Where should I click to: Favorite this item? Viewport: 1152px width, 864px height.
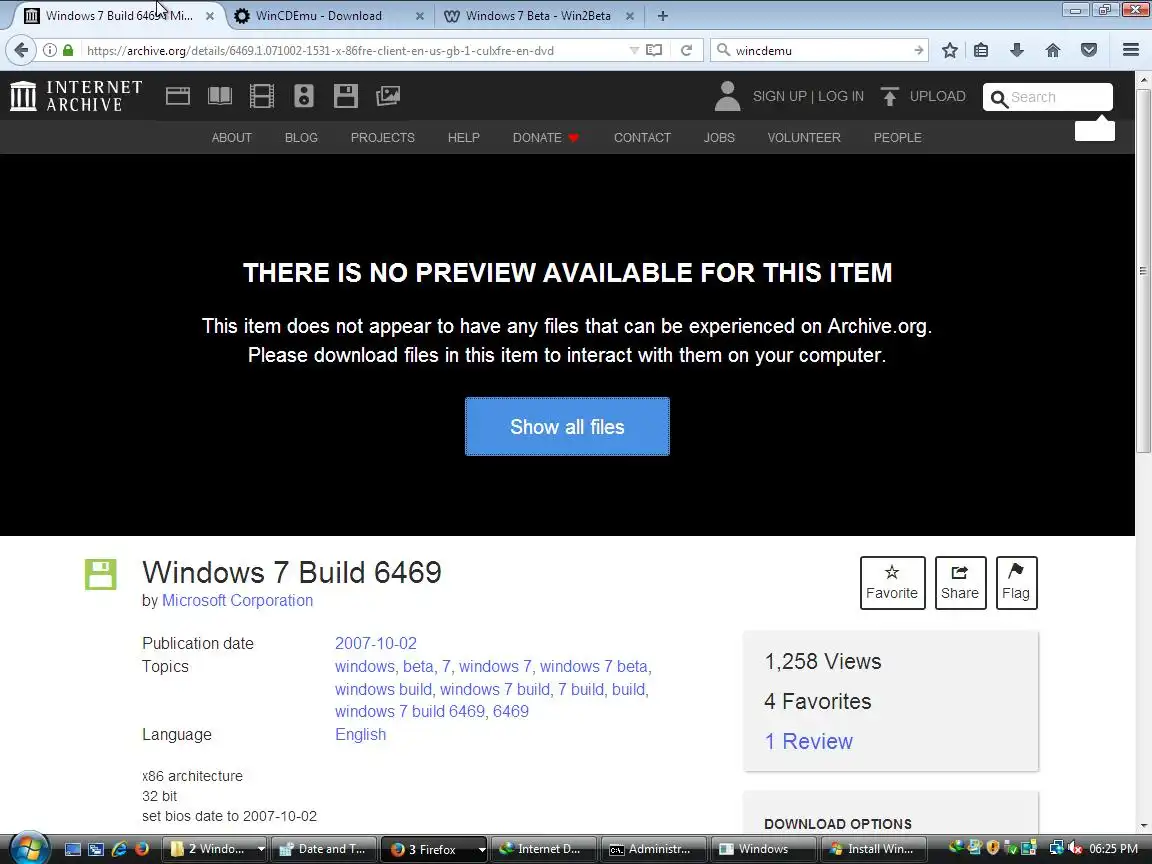tap(892, 583)
